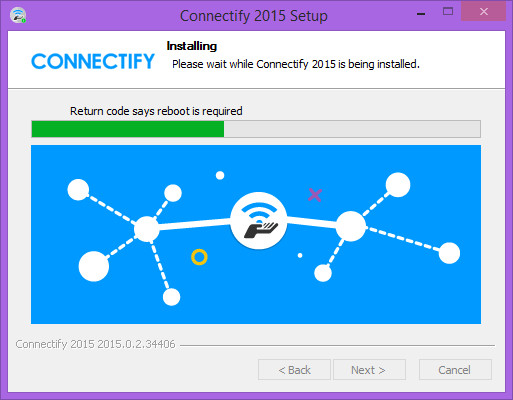Click the large white node right of center

pyautogui.click(x=351, y=226)
